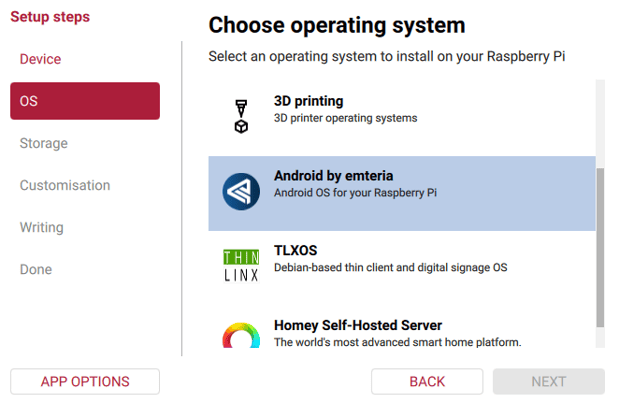619x403 pixels.
Task: Click the OS list scrollbar thumb
Action: pos(600,247)
